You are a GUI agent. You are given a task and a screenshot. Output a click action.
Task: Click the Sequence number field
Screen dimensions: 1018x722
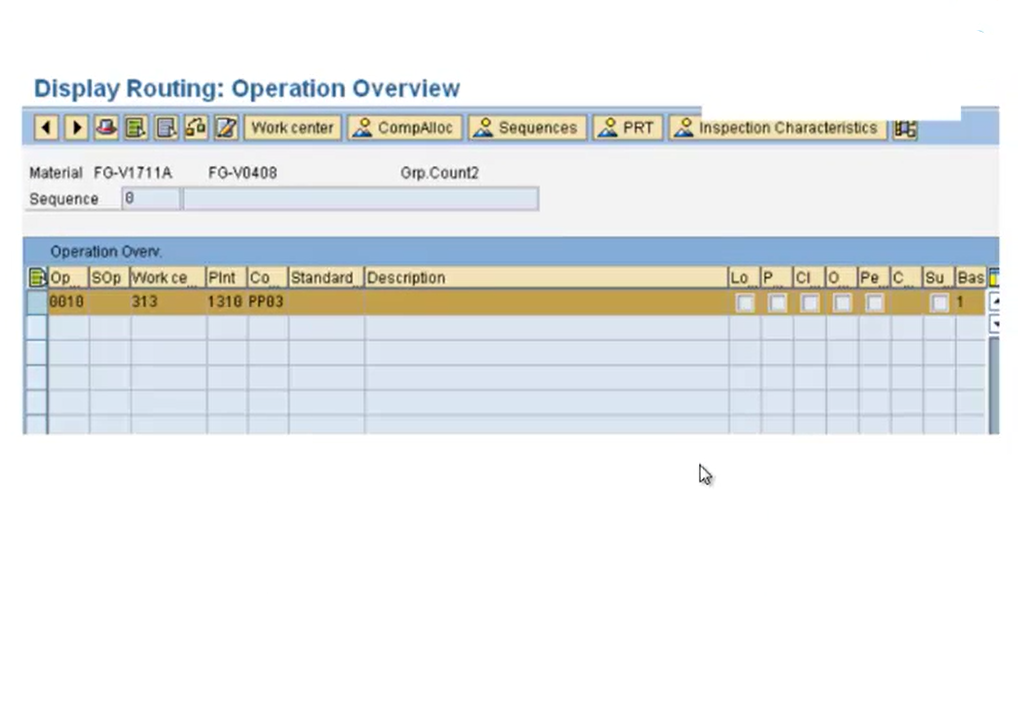pos(151,199)
